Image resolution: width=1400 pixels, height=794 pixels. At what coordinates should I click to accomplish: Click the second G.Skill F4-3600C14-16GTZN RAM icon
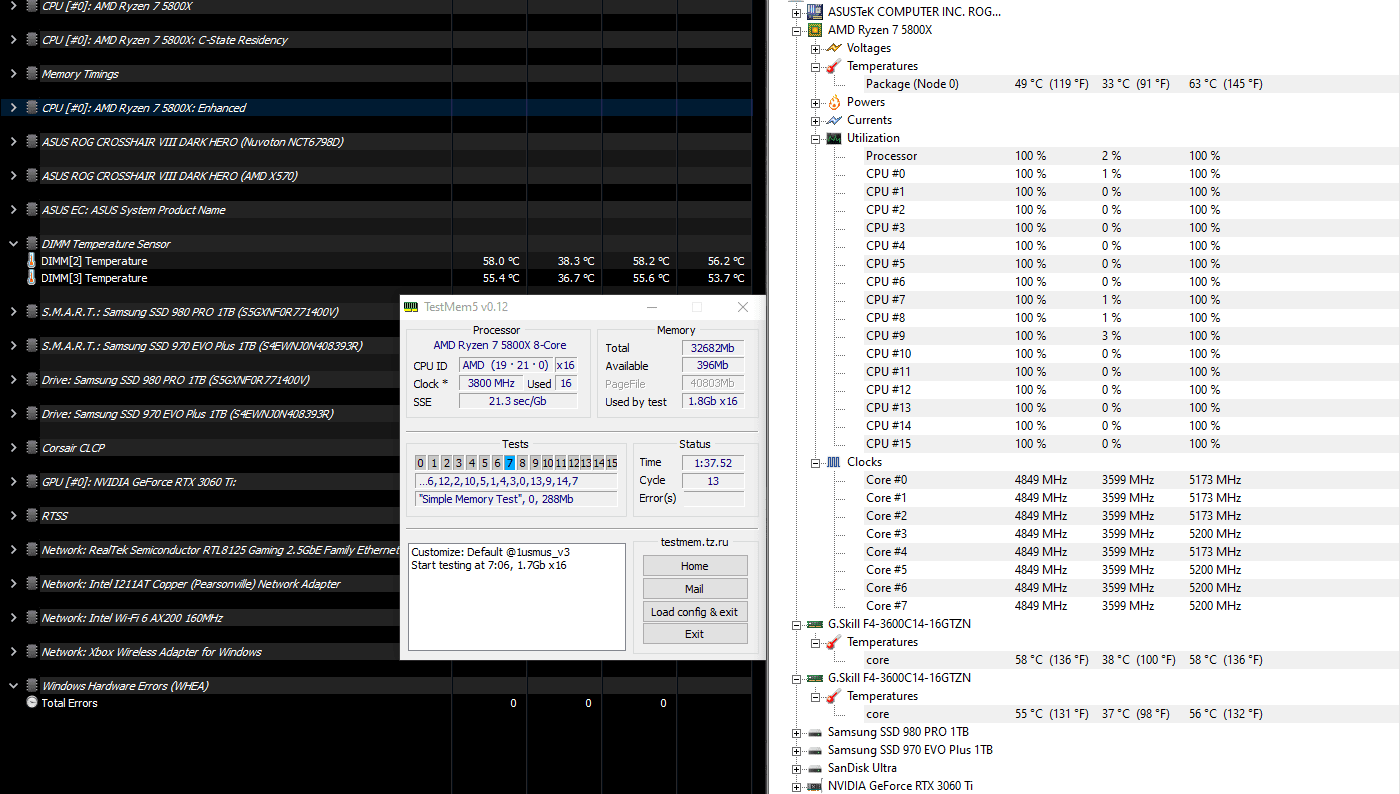click(x=816, y=678)
